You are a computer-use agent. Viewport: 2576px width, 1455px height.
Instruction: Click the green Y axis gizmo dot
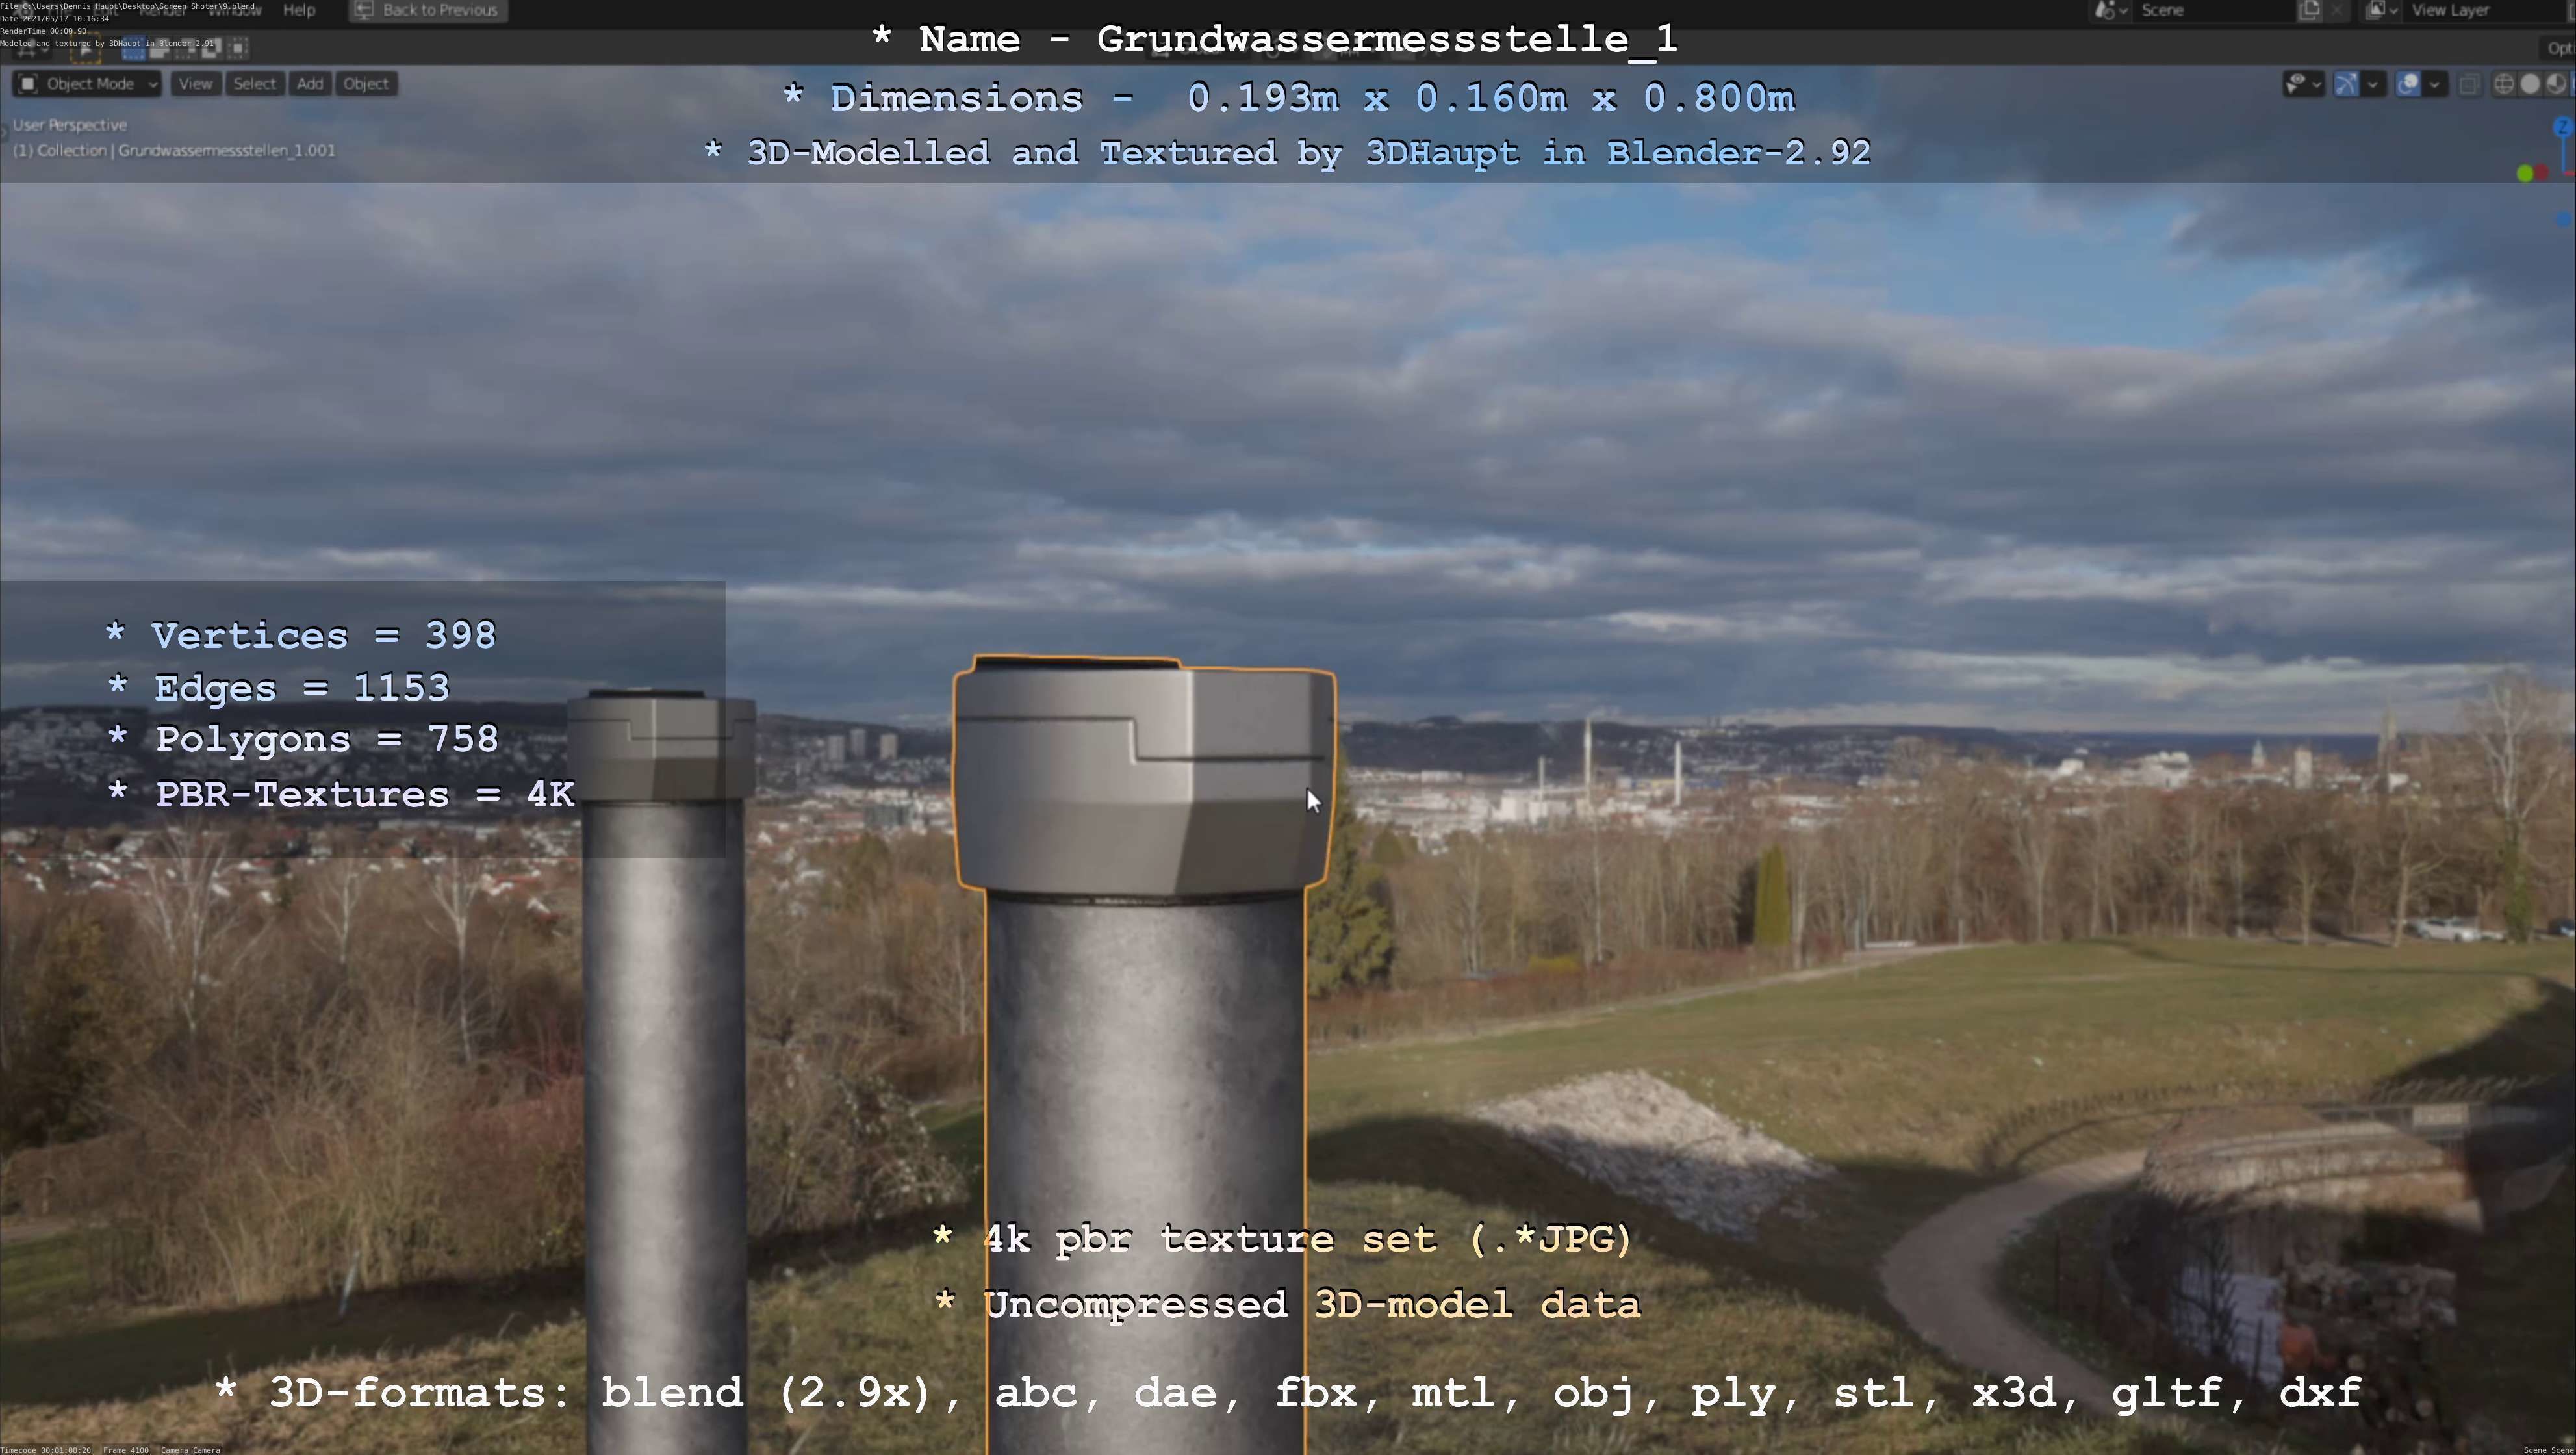(2525, 173)
